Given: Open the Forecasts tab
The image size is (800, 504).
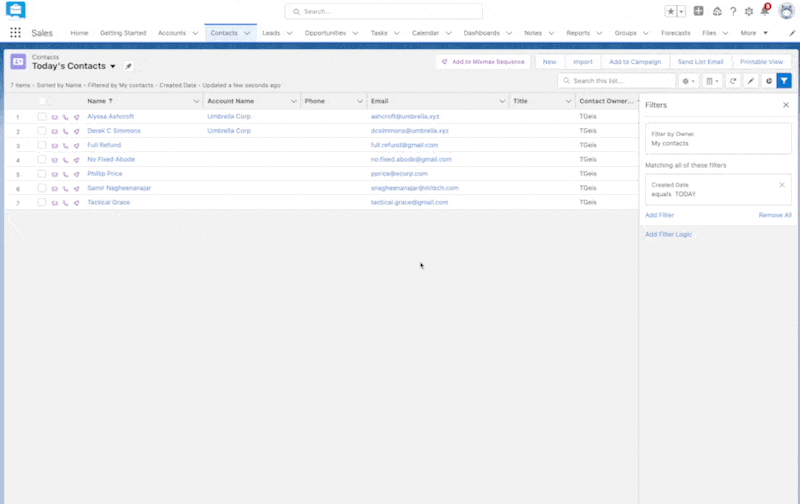Looking at the screenshot, I should pos(675,33).
